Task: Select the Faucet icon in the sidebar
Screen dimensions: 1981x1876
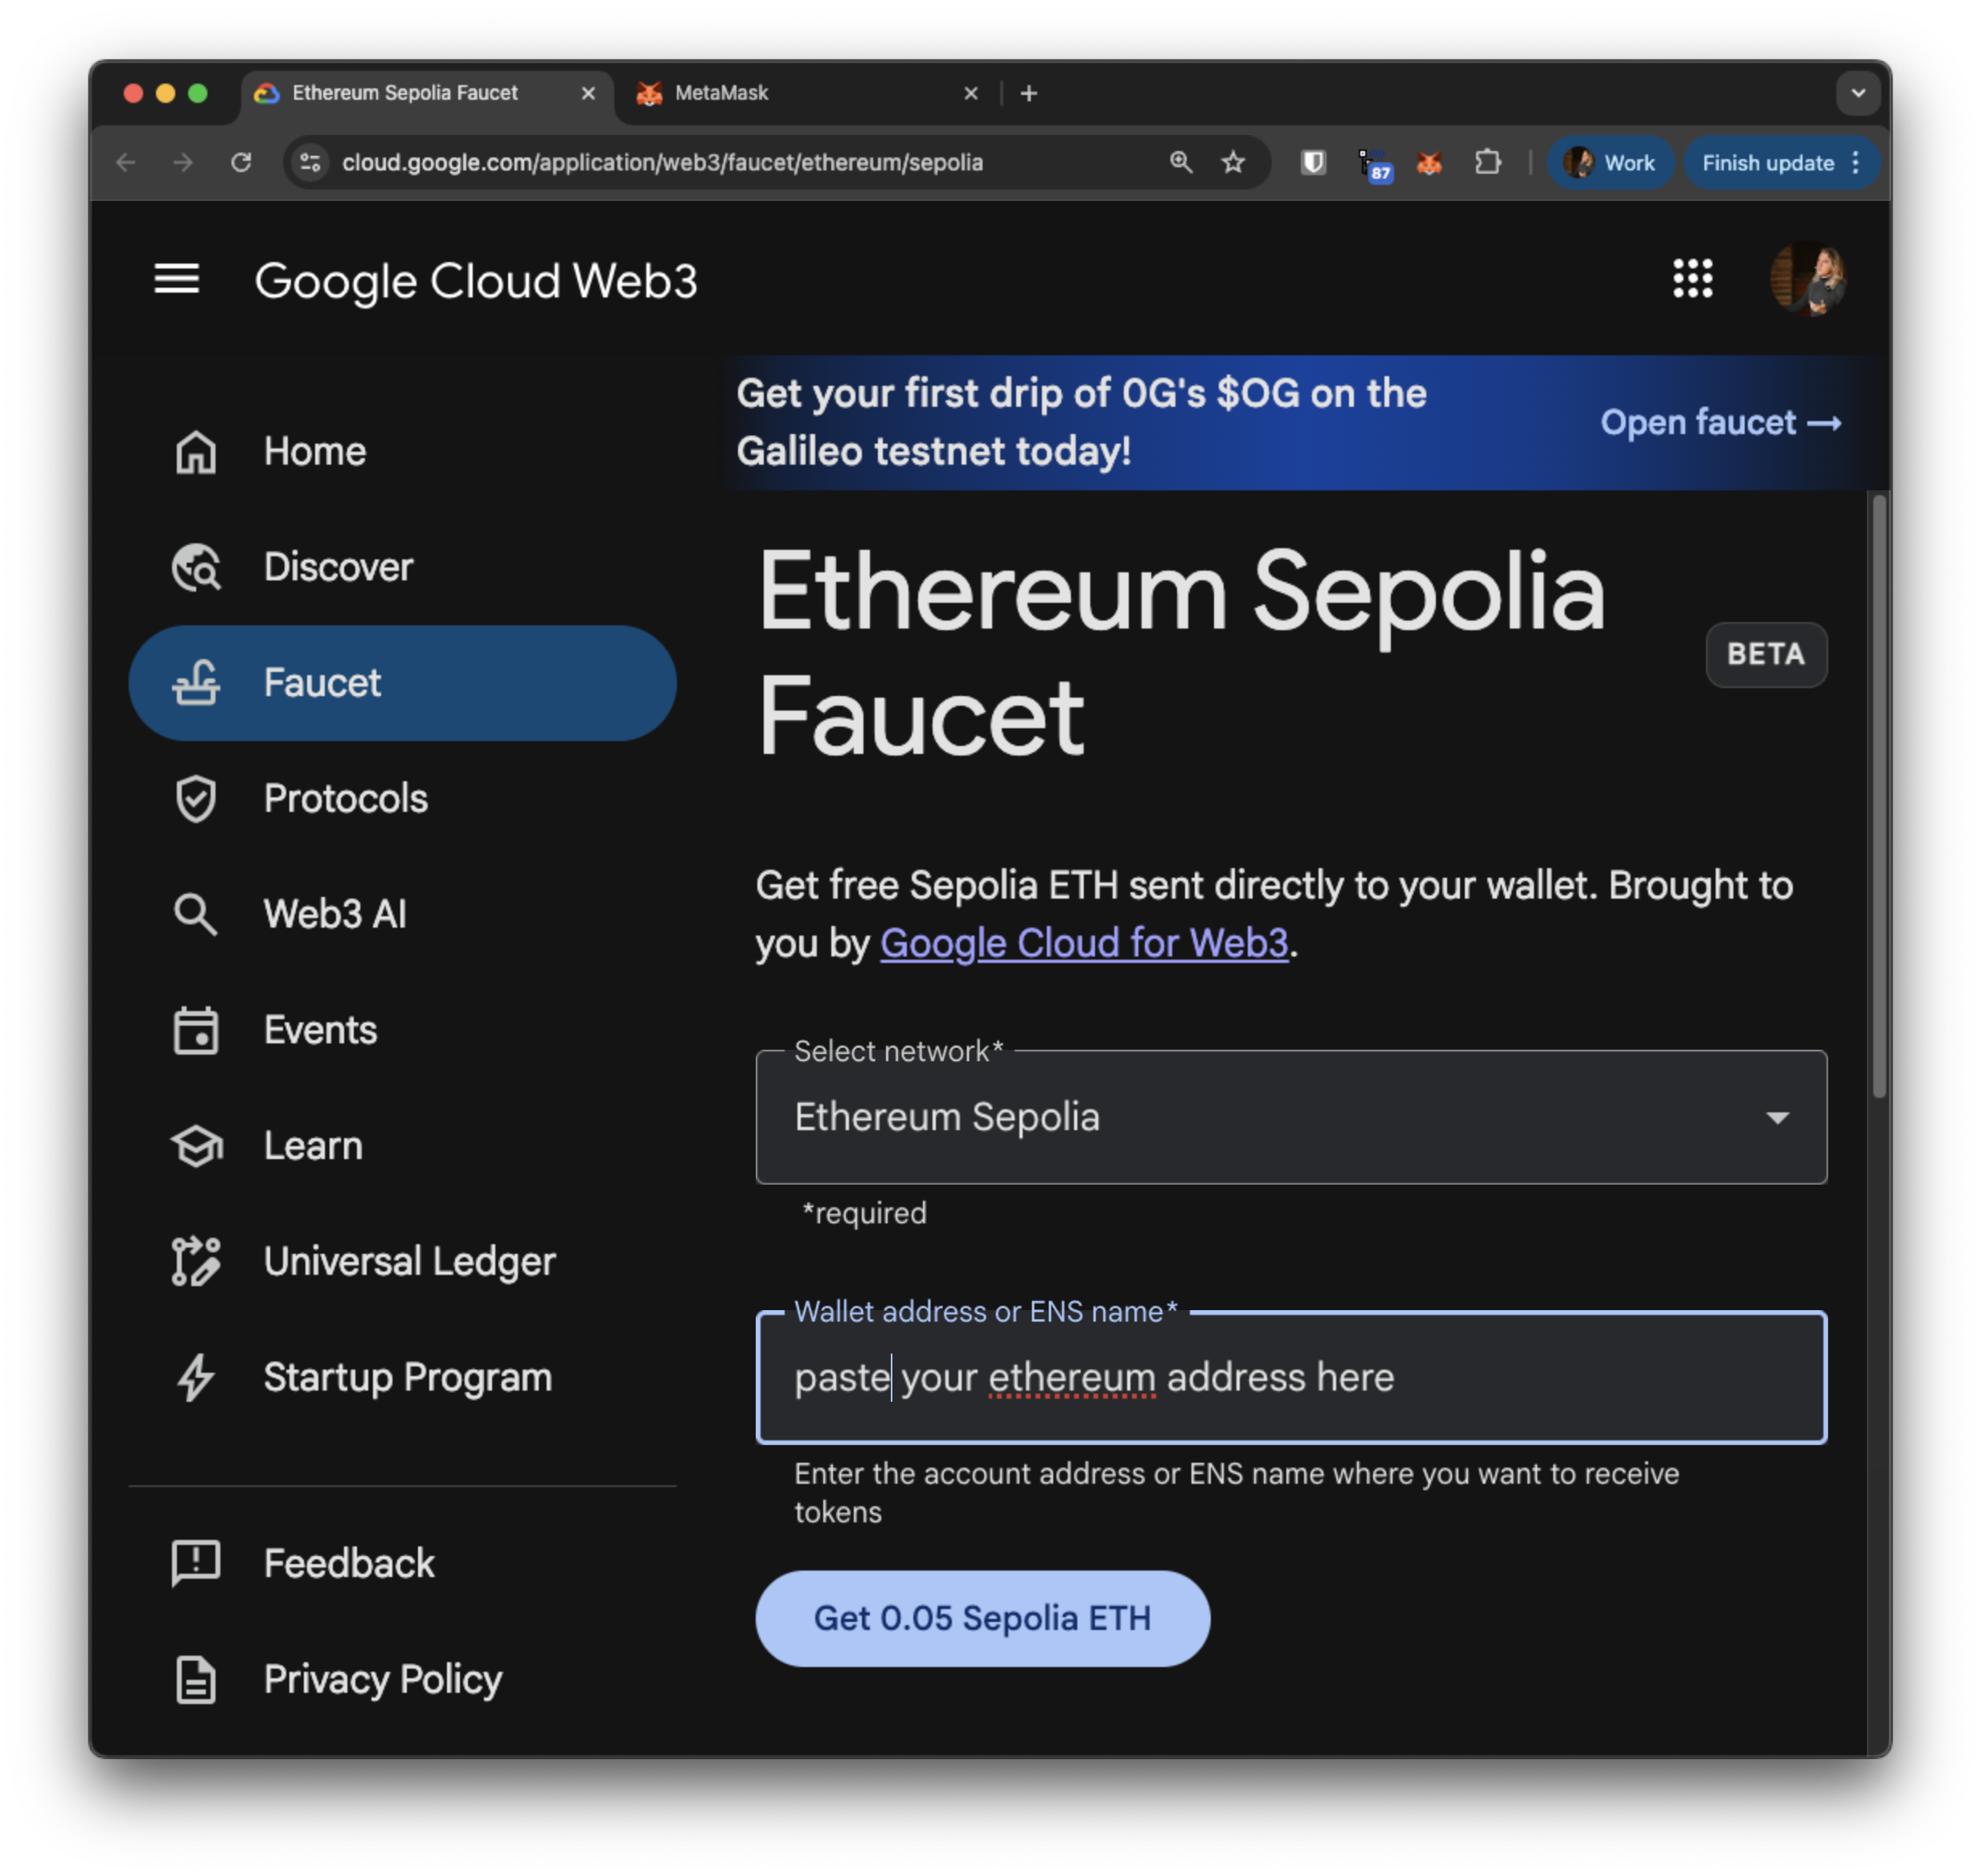Action: tap(199, 683)
